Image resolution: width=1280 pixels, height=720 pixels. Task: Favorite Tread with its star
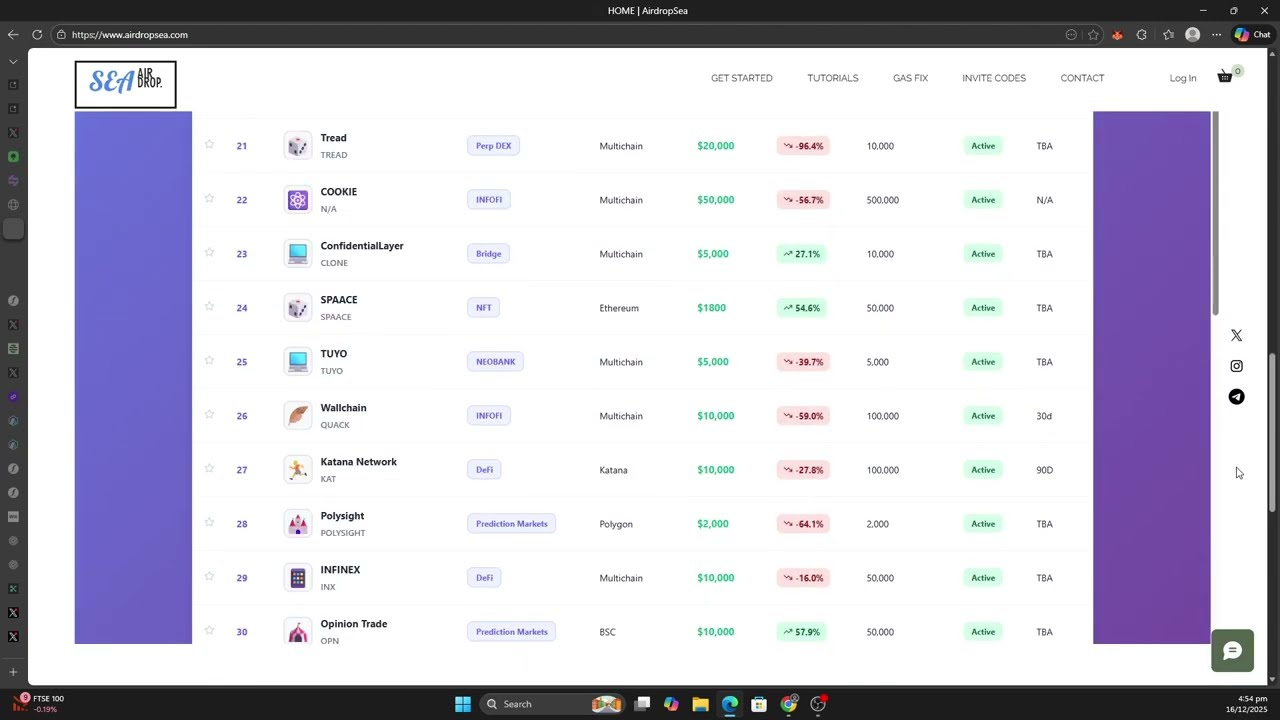coord(209,144)
